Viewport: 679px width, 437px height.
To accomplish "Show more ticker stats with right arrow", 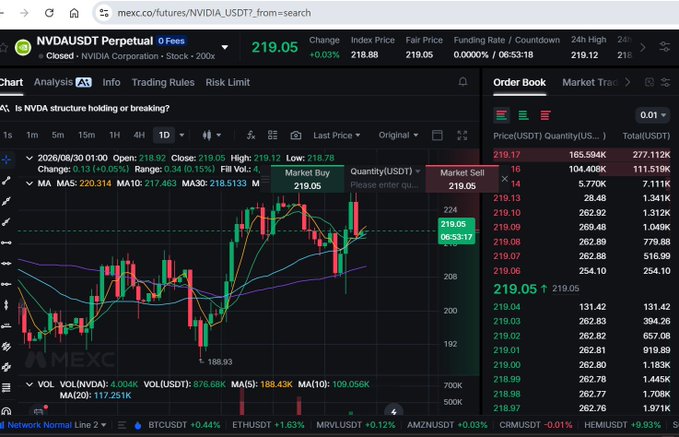I will click(x=643, y=47).
